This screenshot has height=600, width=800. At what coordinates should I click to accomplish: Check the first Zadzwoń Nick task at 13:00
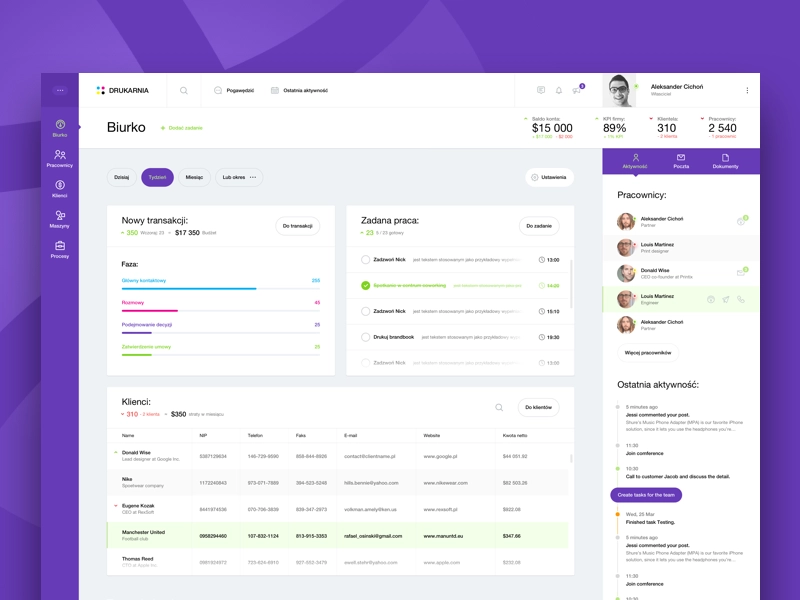[365, 260]
